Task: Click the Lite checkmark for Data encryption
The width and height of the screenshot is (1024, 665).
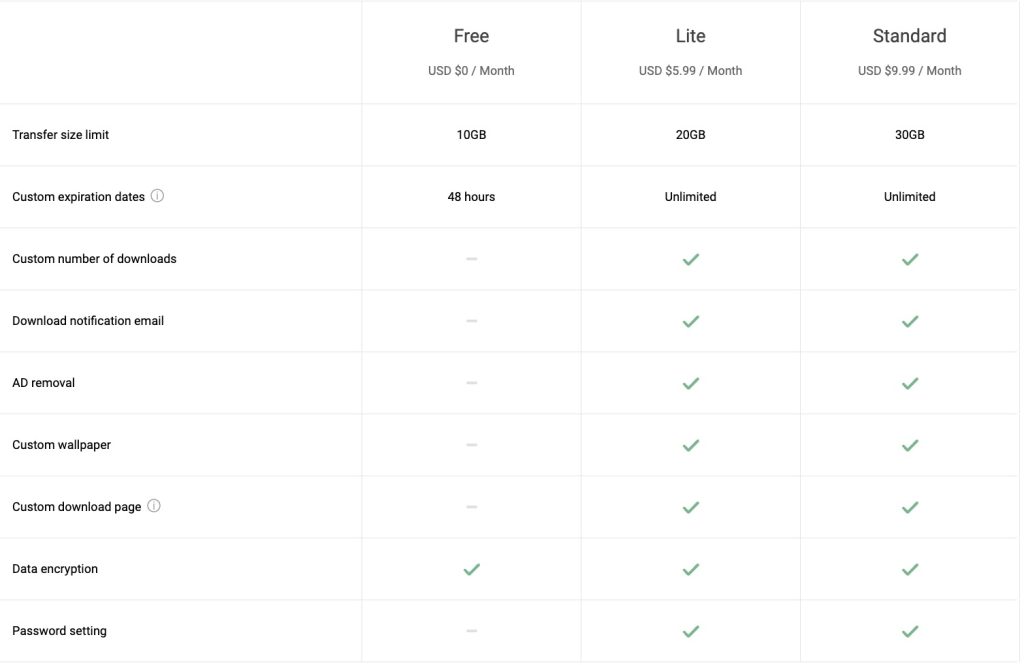Action: pyautogui.click(x=690, y=569)
